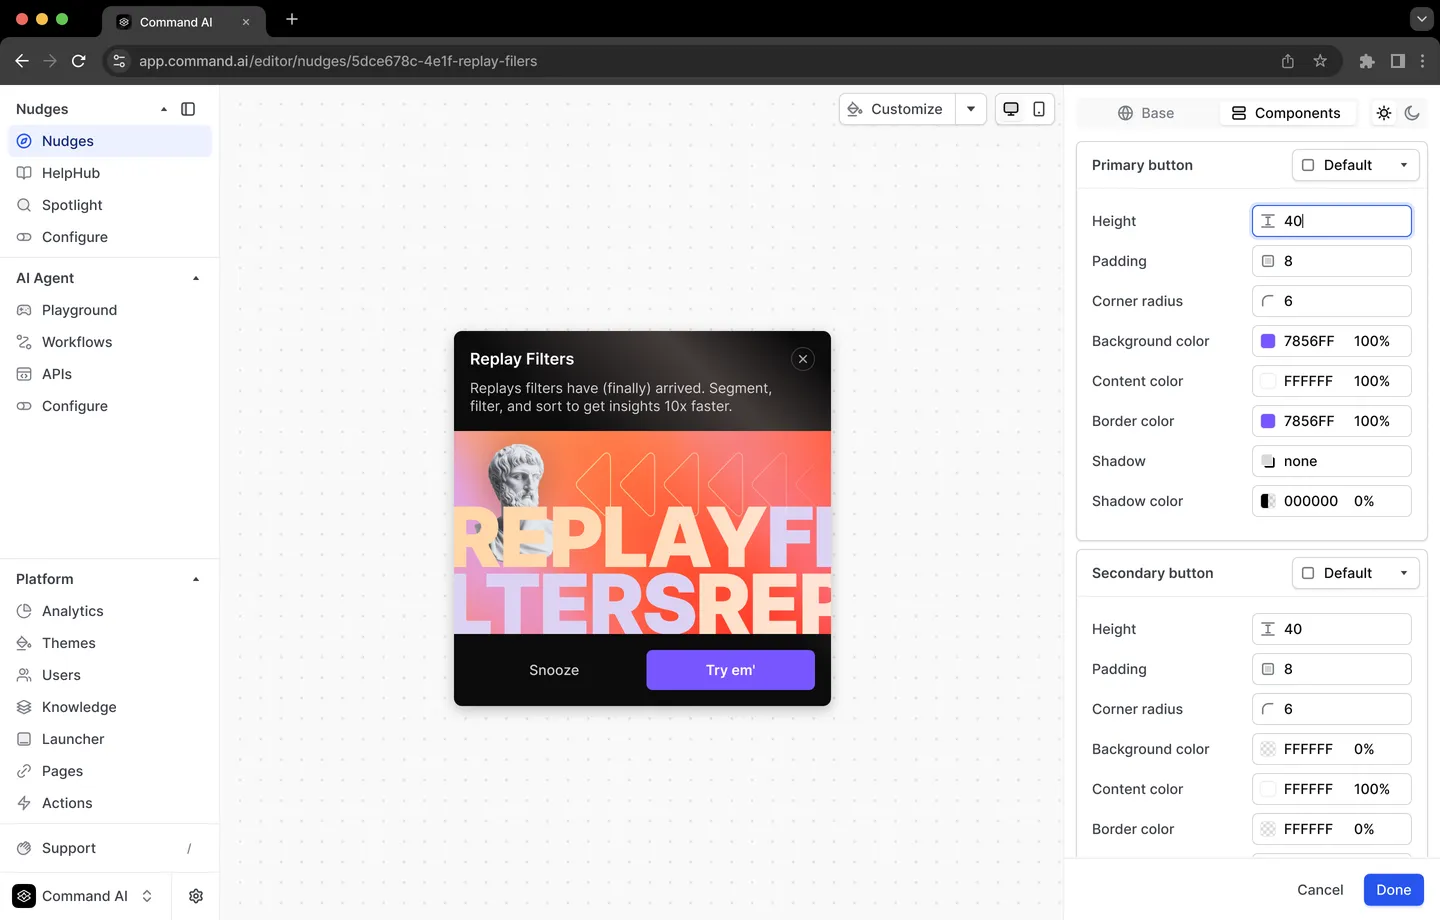Open Secondary button Background color swatch

pos(1268,749)
